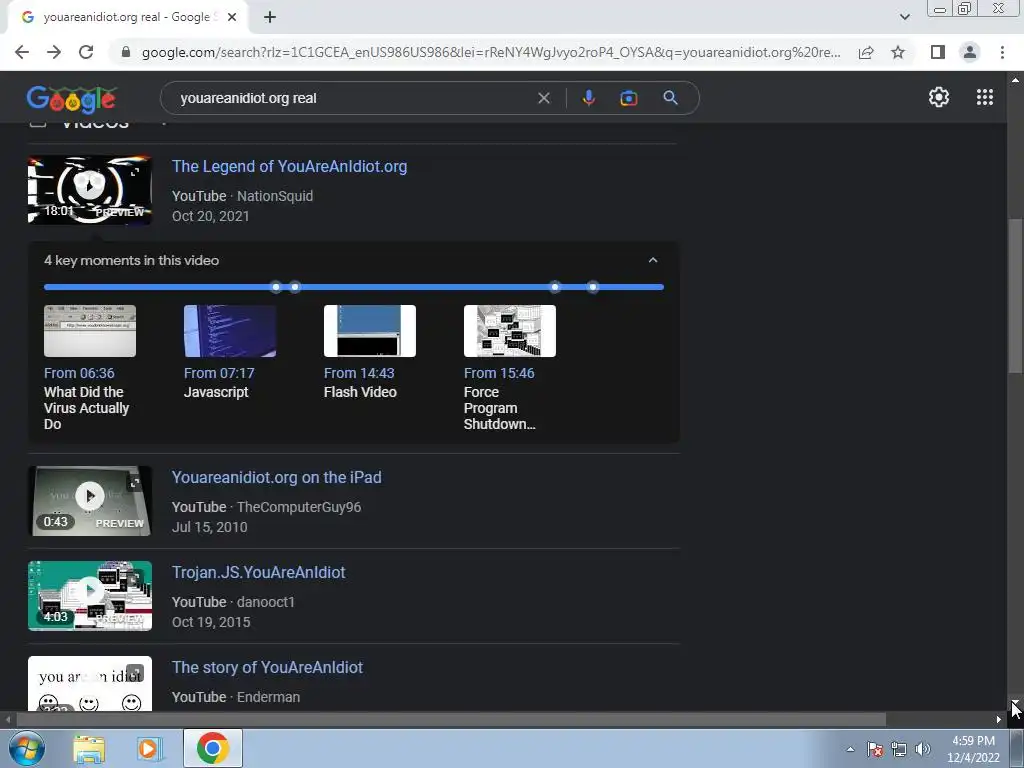
Task: Submit search with magnifying glass icon
Action: pos(670,98)
